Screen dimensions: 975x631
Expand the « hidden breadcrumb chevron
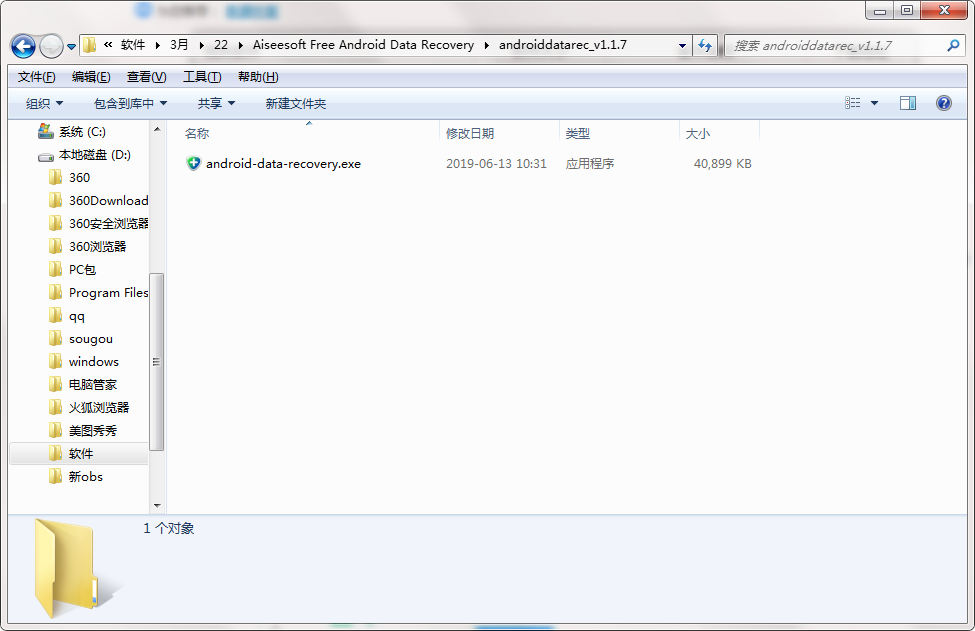point(108,45)
